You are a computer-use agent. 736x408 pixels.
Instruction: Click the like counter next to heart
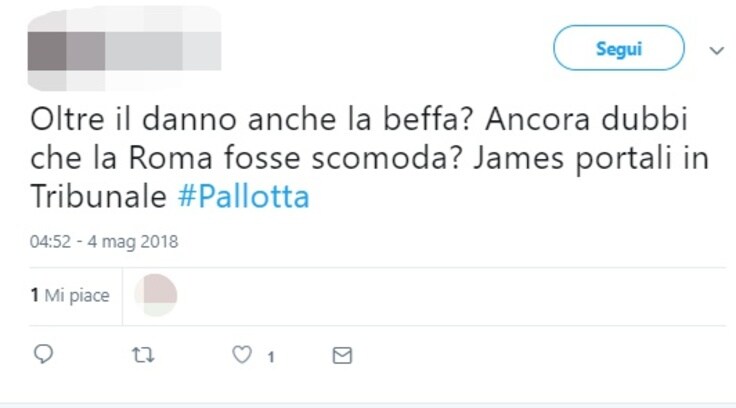point(271,357)
